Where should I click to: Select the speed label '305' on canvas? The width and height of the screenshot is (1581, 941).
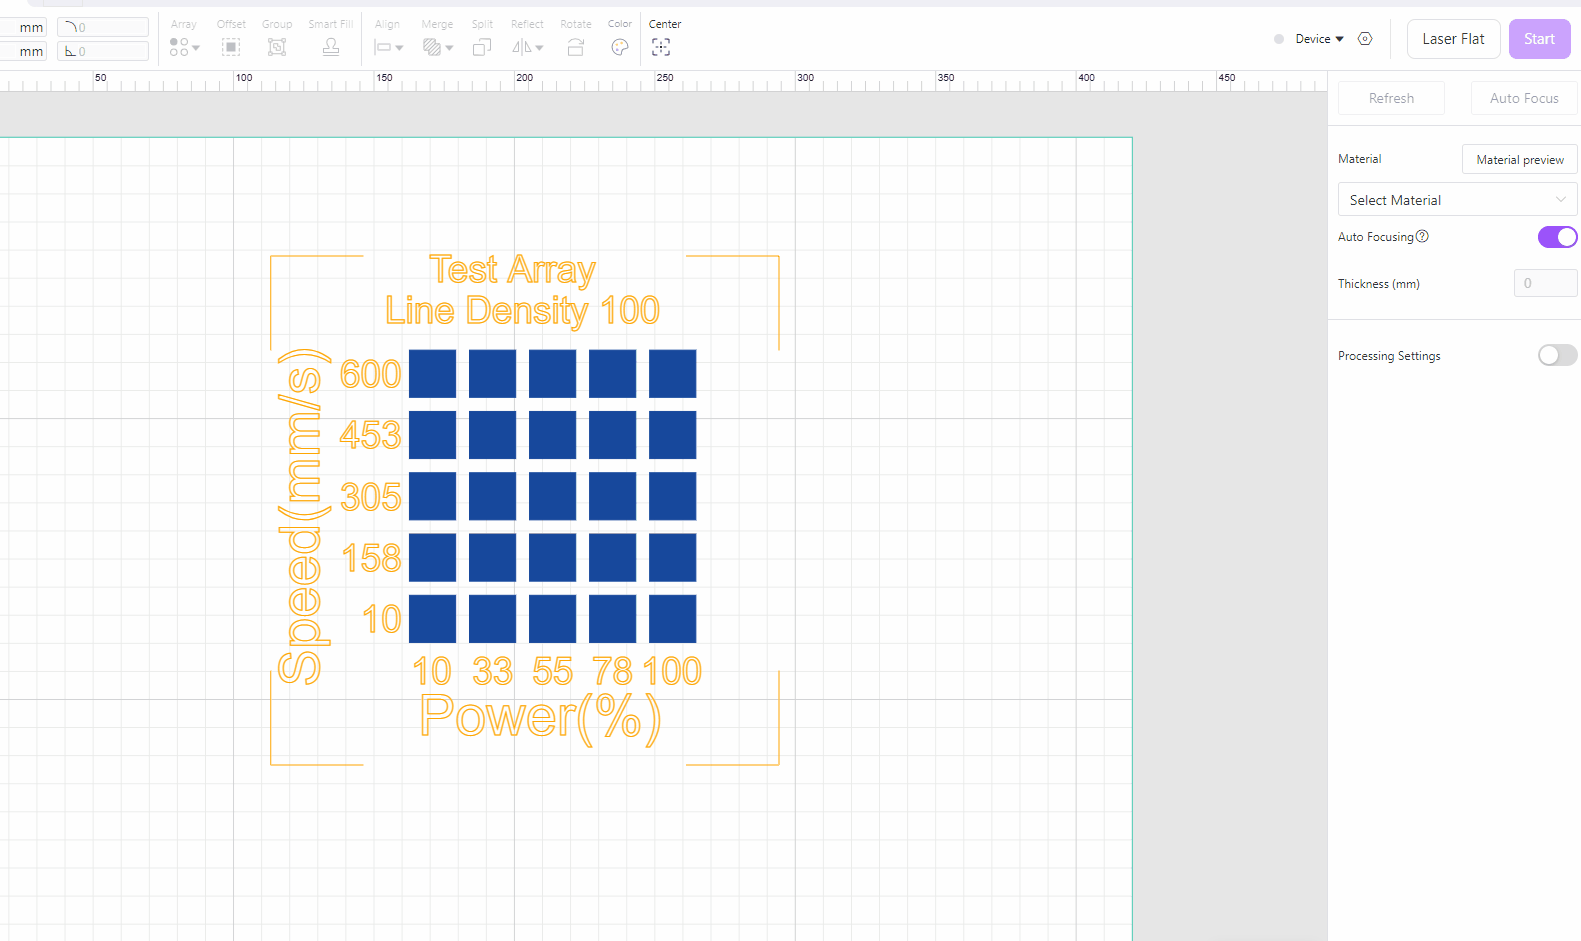click(x=371, y=497)
